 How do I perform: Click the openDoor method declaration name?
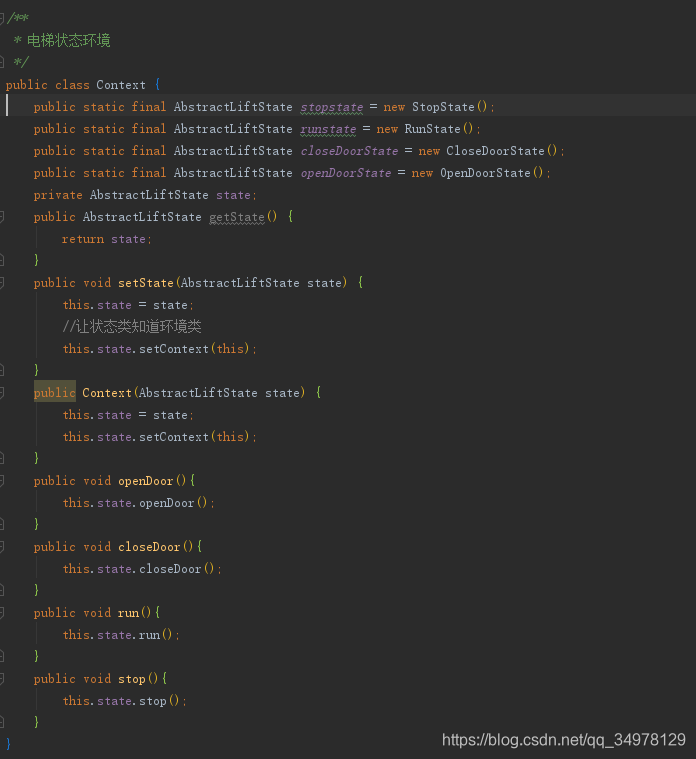(146, 481)
